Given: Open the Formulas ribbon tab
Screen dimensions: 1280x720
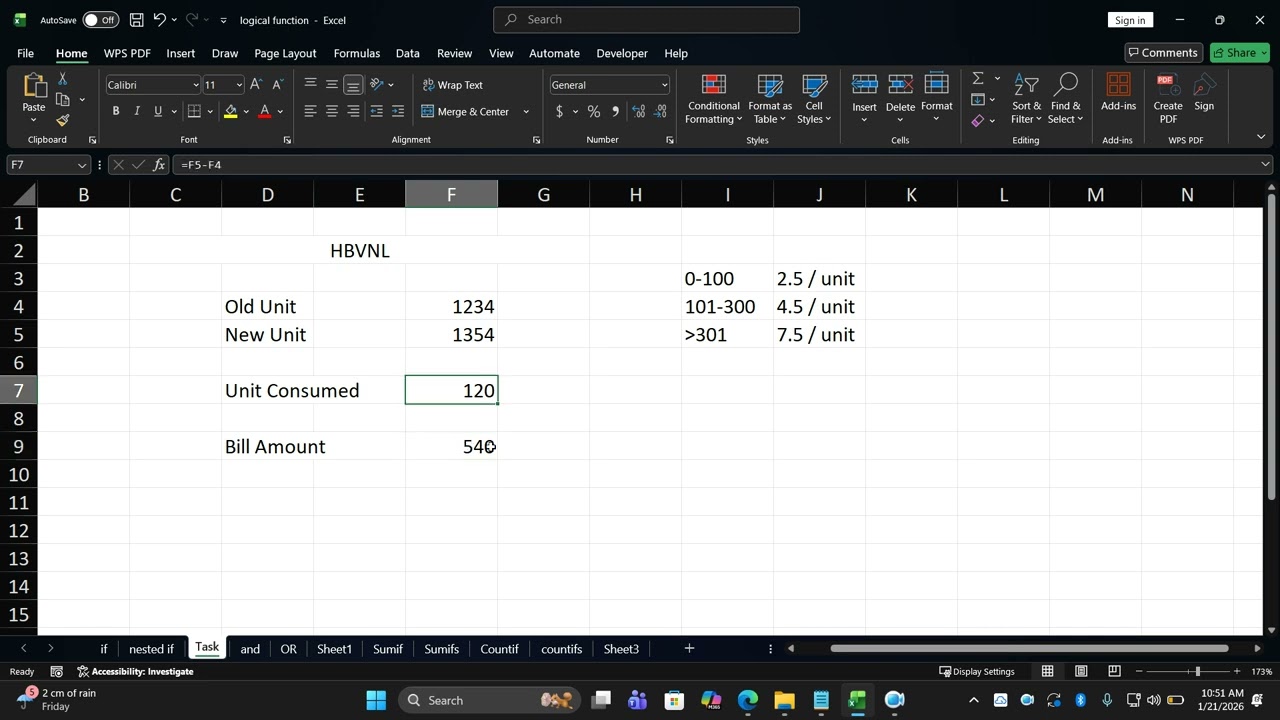Looking at the screenshot, I should pos(357,53).
